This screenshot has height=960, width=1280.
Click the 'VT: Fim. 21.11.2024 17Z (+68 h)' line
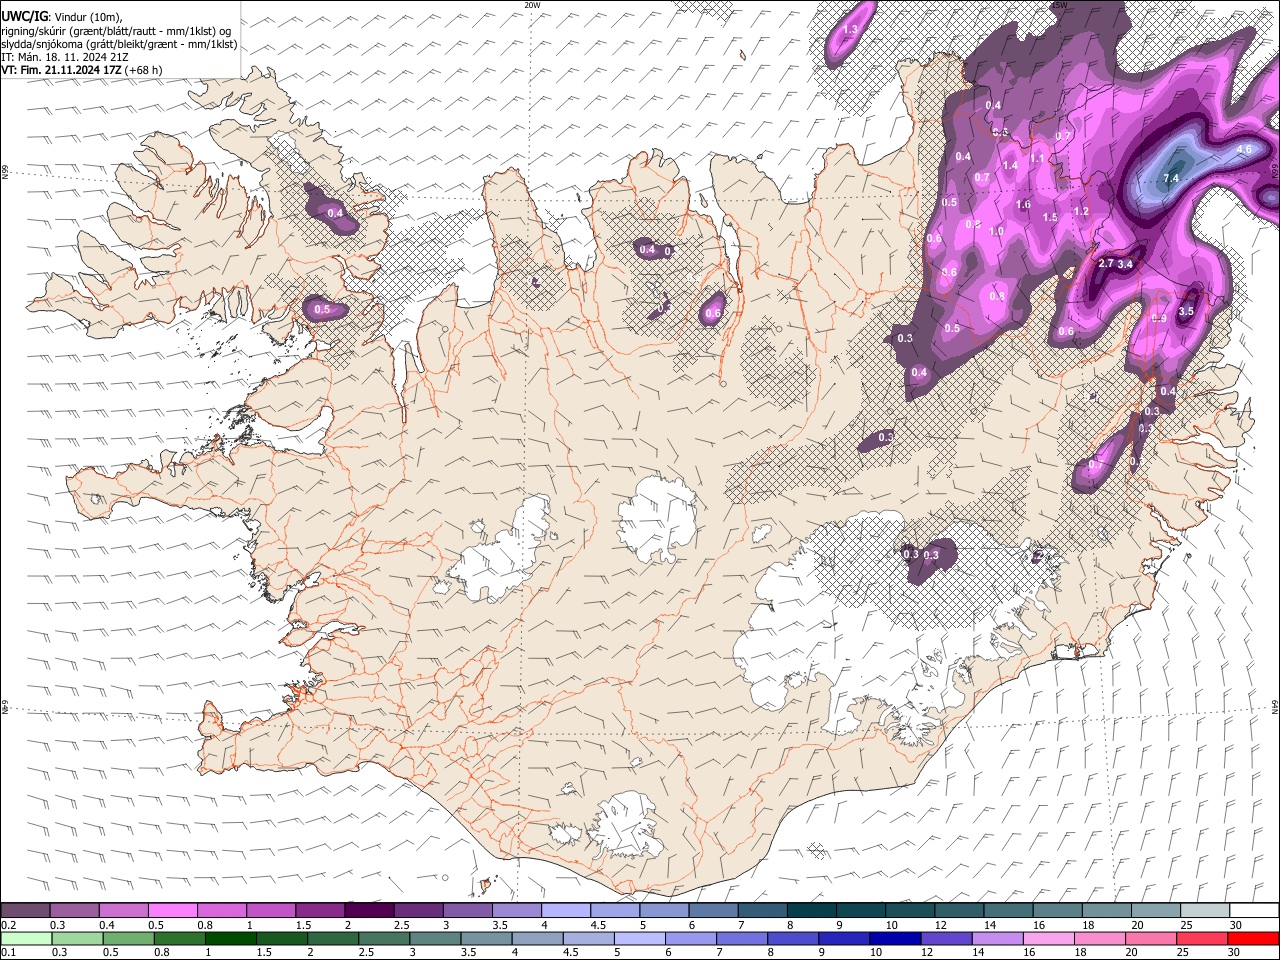point(82,70)
